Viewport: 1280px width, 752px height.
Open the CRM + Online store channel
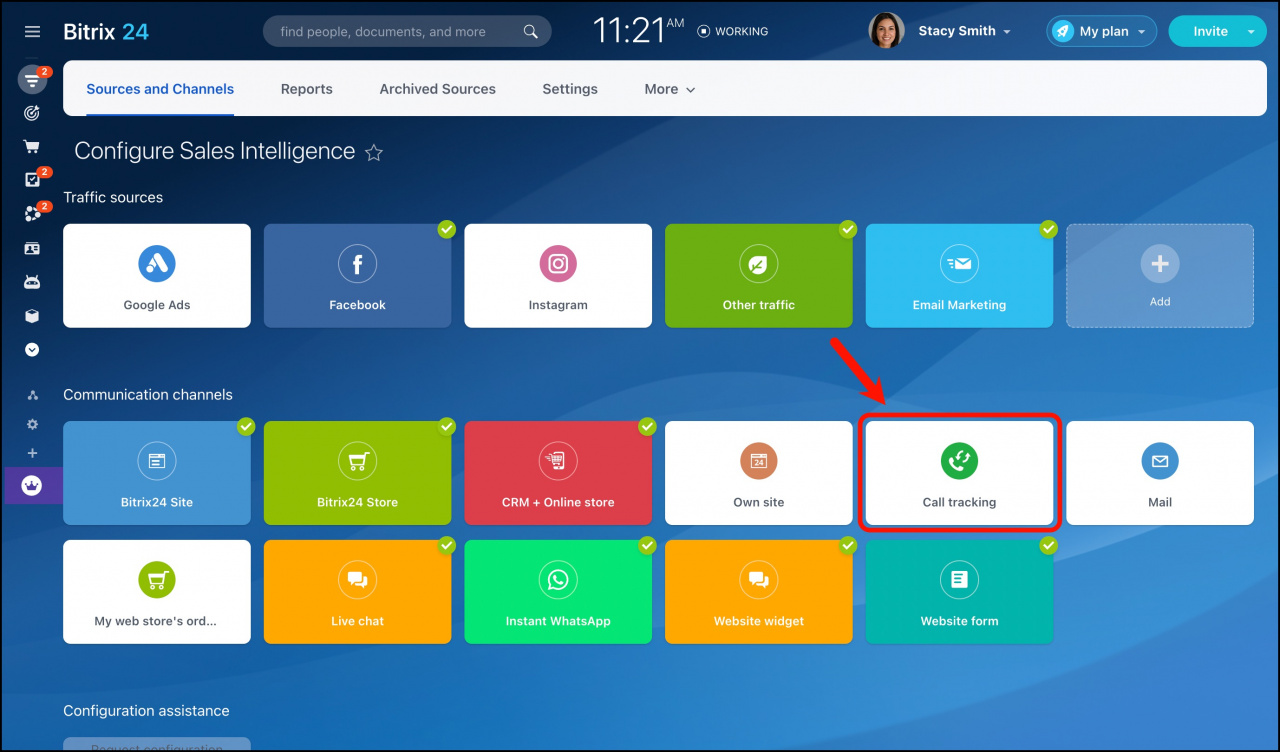click(558, 473)
